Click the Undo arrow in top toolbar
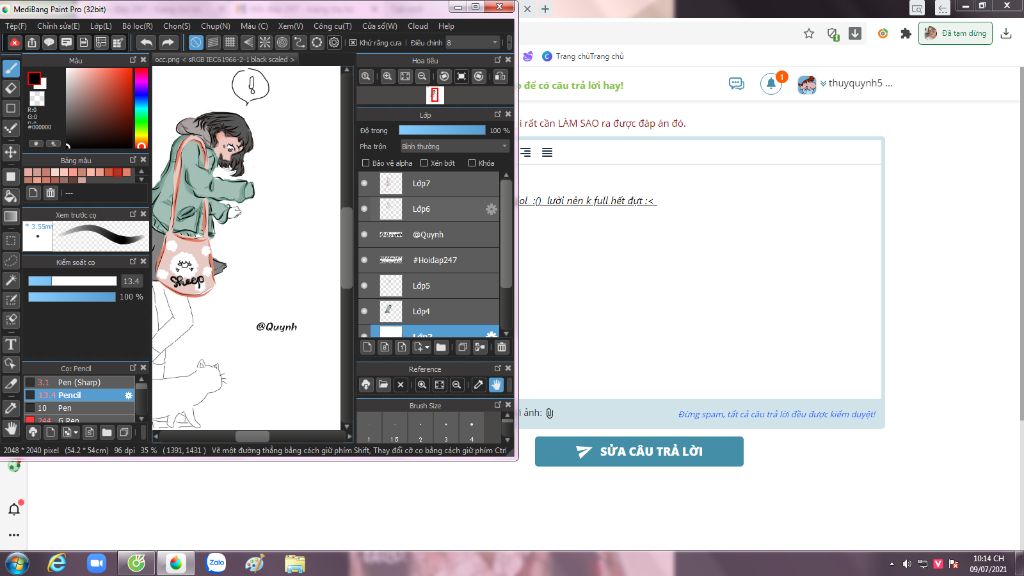This screenshot has width=1024, height=576. coord(146,42)
